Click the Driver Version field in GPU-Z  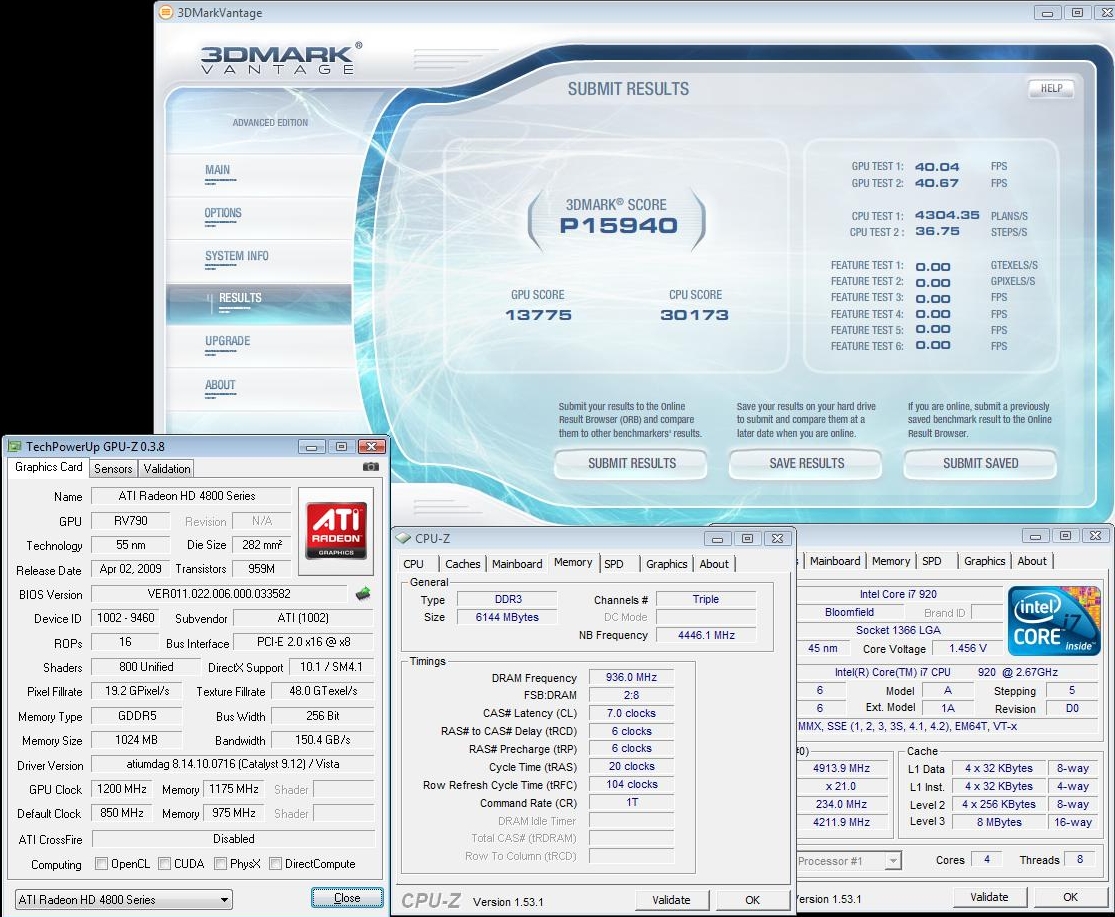233,764
